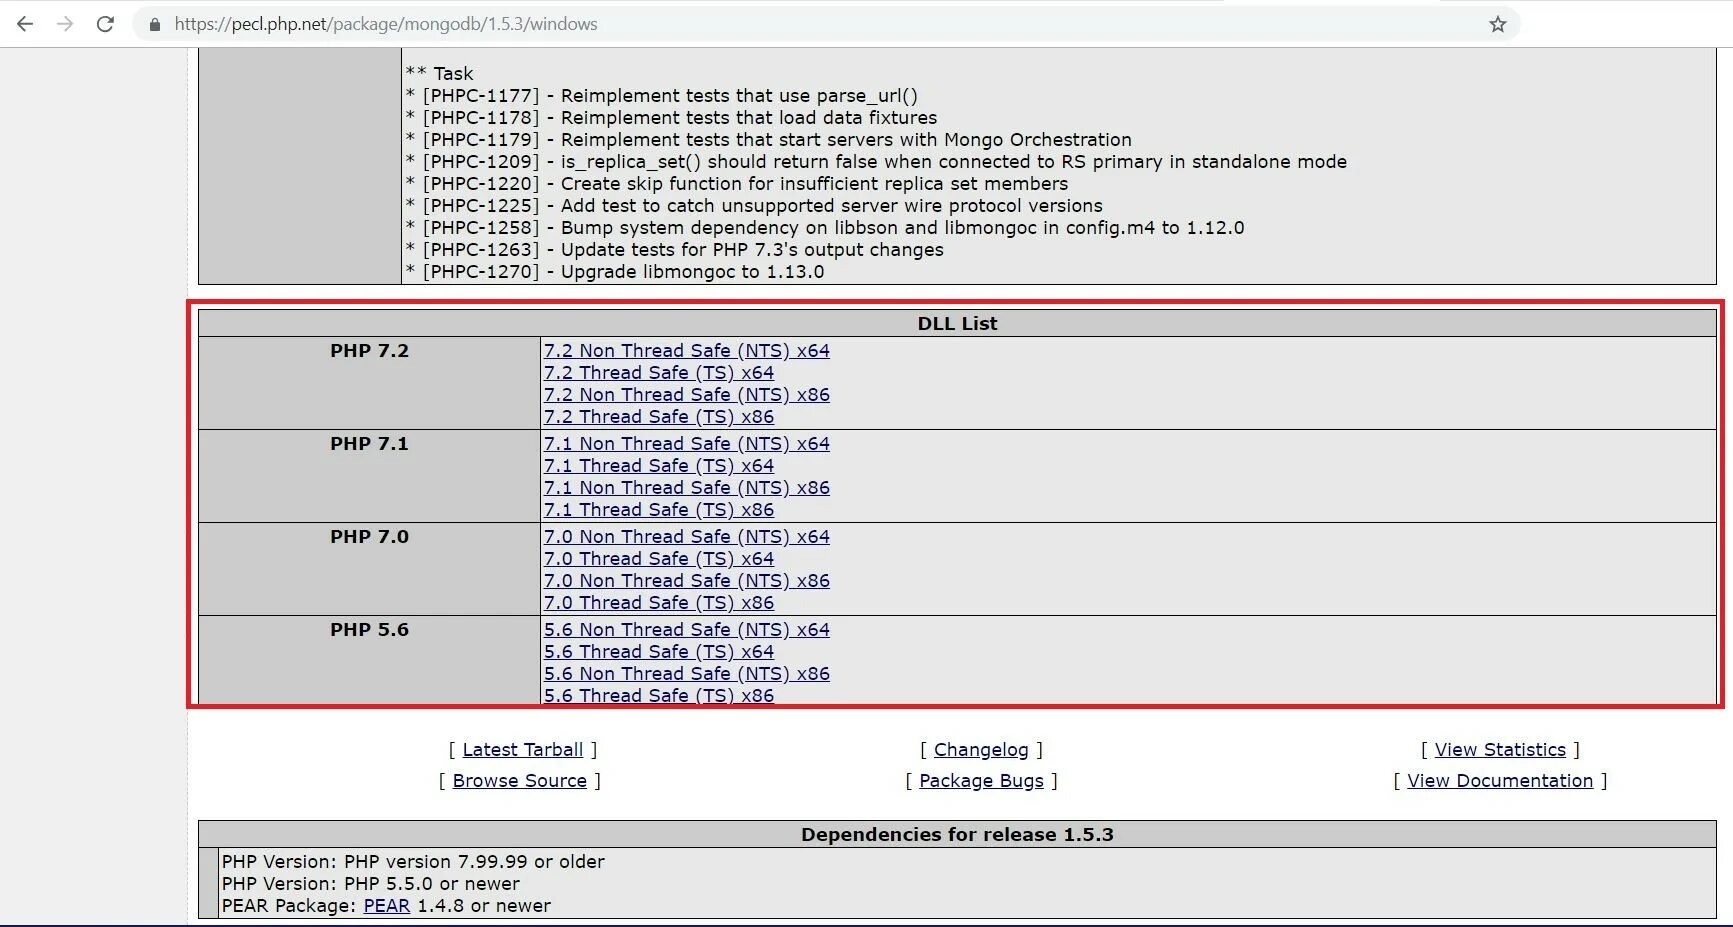View the package Changelog
This screenshot has height=927, width=1733.
coord(981,750)
